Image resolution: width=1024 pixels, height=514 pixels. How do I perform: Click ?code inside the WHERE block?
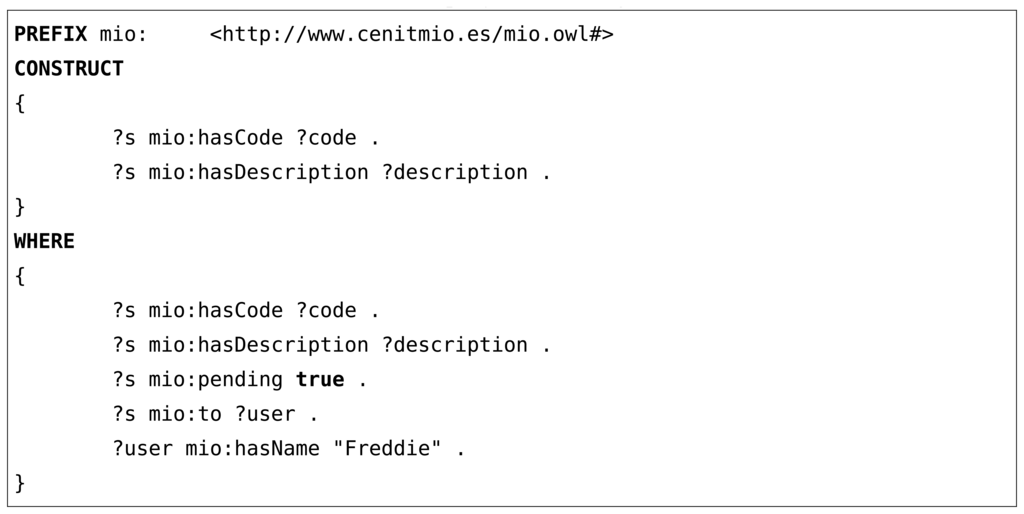tap(326, 311)
